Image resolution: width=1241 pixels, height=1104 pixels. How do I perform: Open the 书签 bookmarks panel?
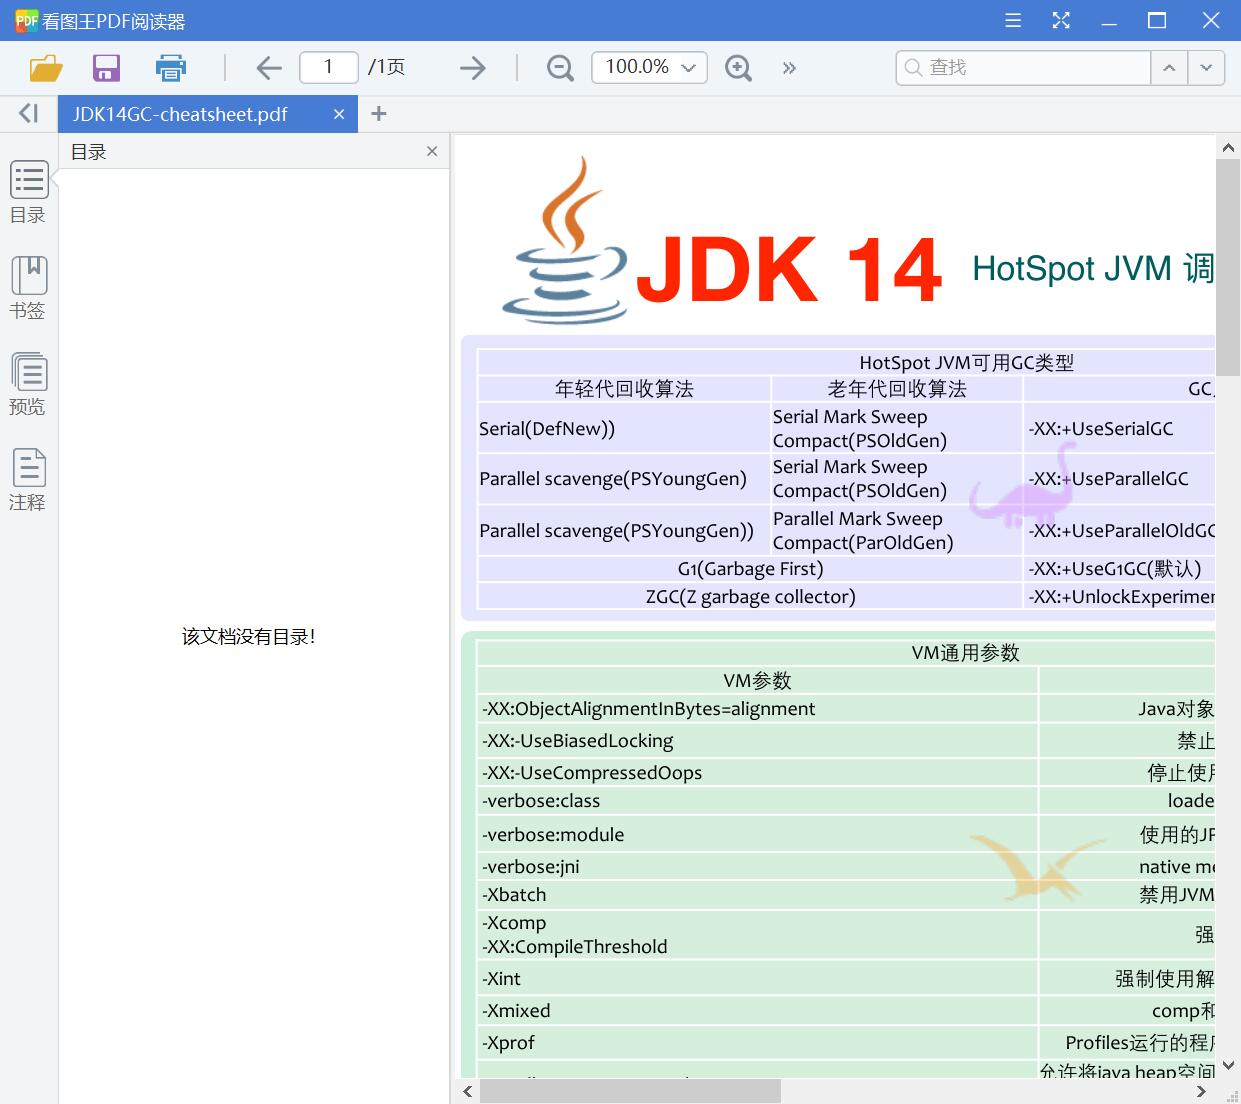[28, 288]
